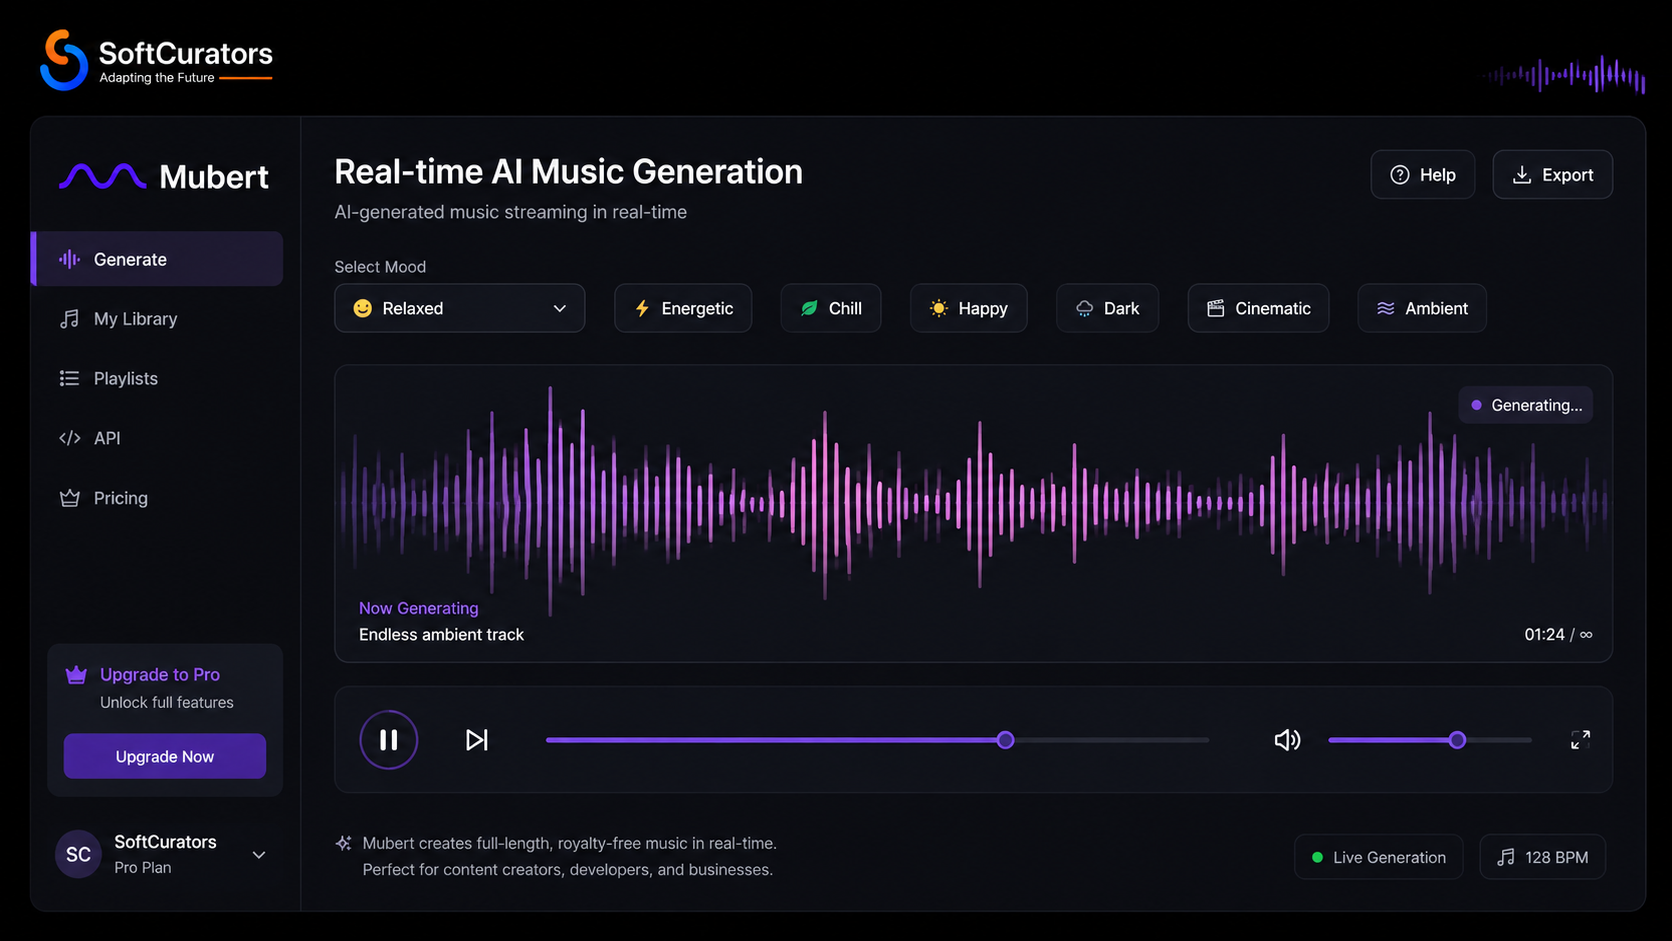
Task: Click the Generating... status badge
Action: pyautogui.click(x=1526, y=405)
